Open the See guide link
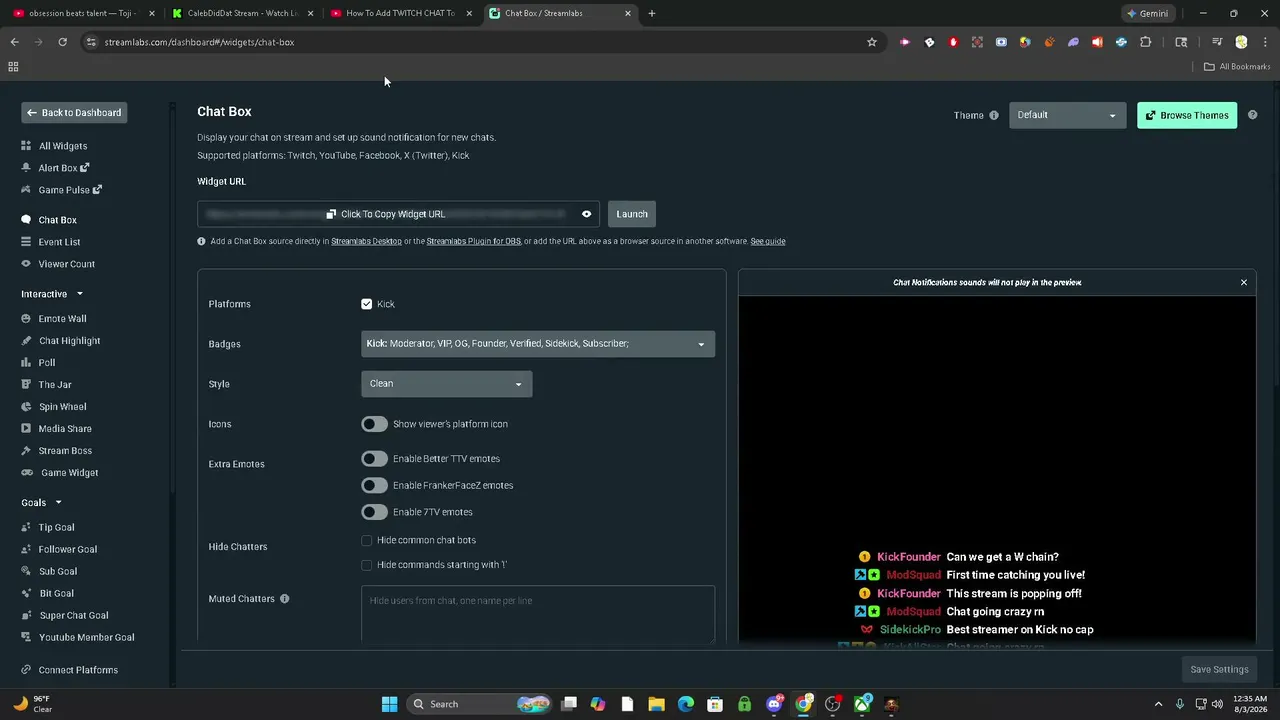This screenshot has height=720, width=1280. click(768, 241)
